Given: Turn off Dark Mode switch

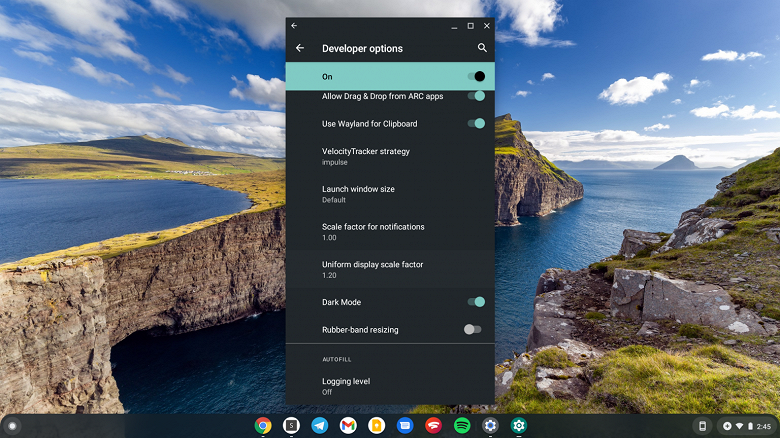Looking at the screenshot, I should 476,302.
